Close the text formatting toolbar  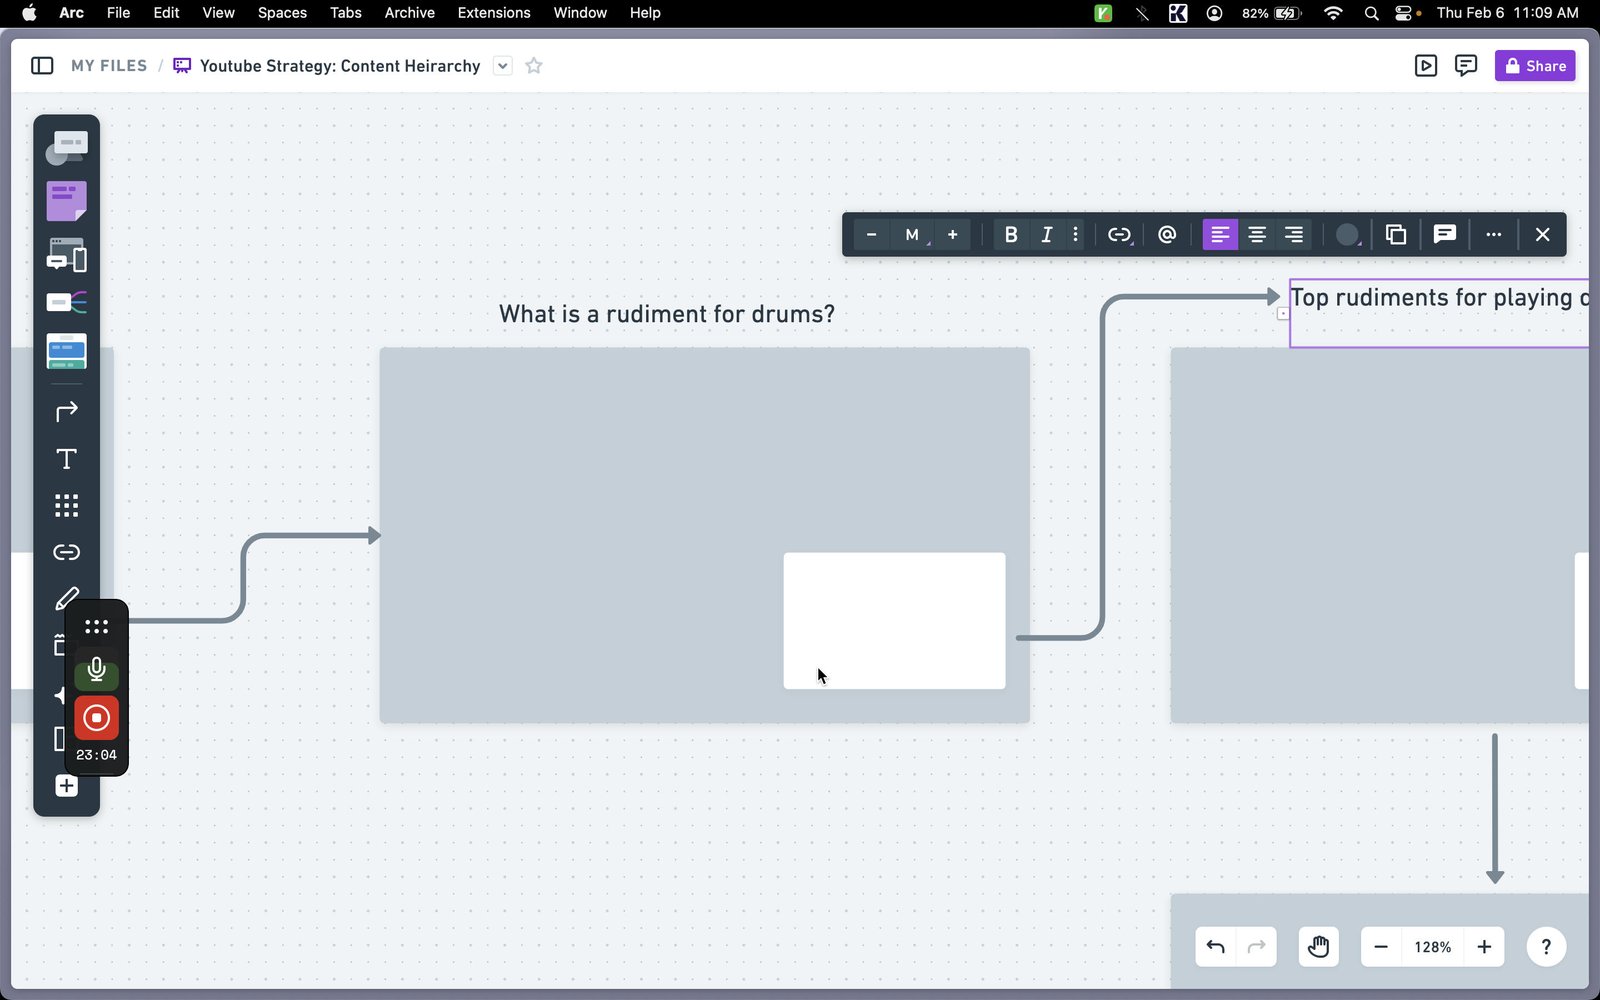[1543, 235]
